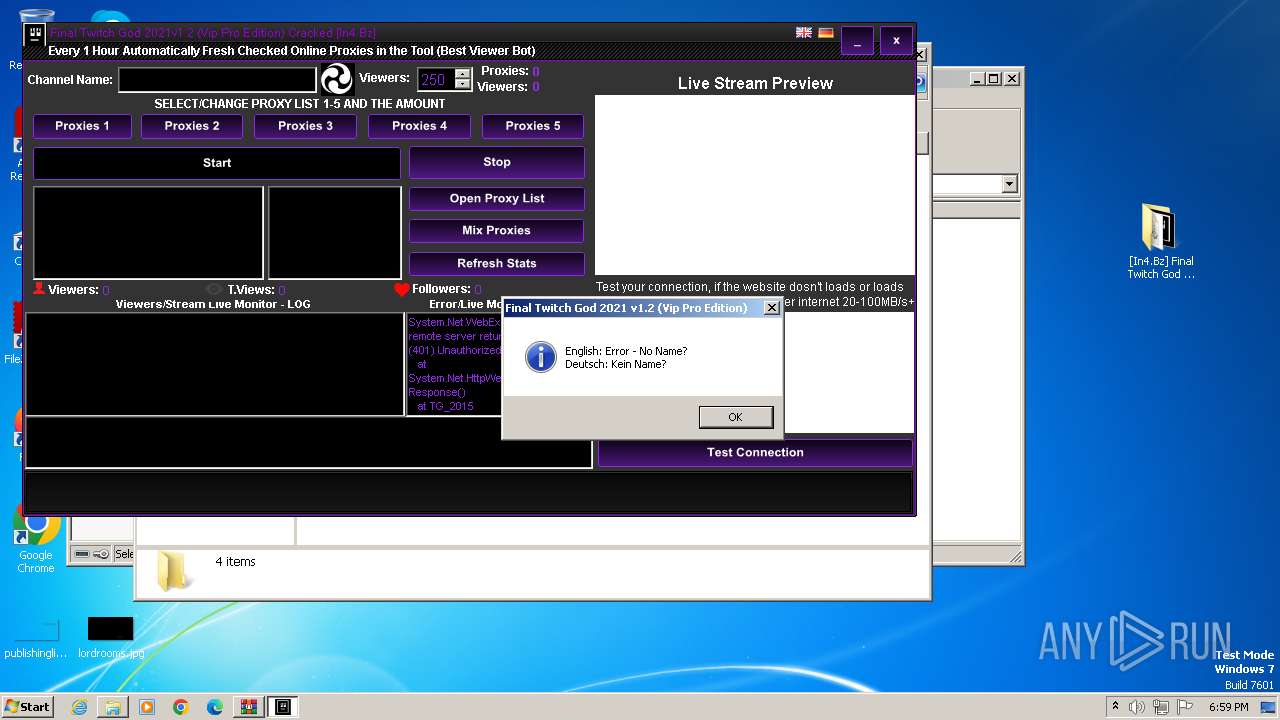The image size is (1280, 720).
Task: Select the Proxies 1 list
Action: (82, 126)
